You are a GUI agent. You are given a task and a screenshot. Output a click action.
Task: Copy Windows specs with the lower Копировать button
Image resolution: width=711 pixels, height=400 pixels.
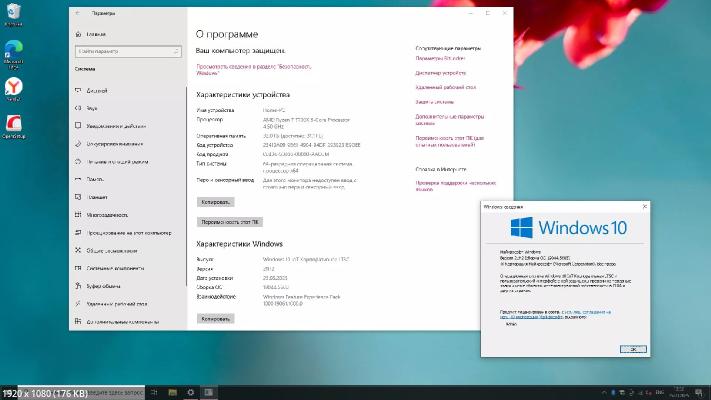tap(215, 319)
